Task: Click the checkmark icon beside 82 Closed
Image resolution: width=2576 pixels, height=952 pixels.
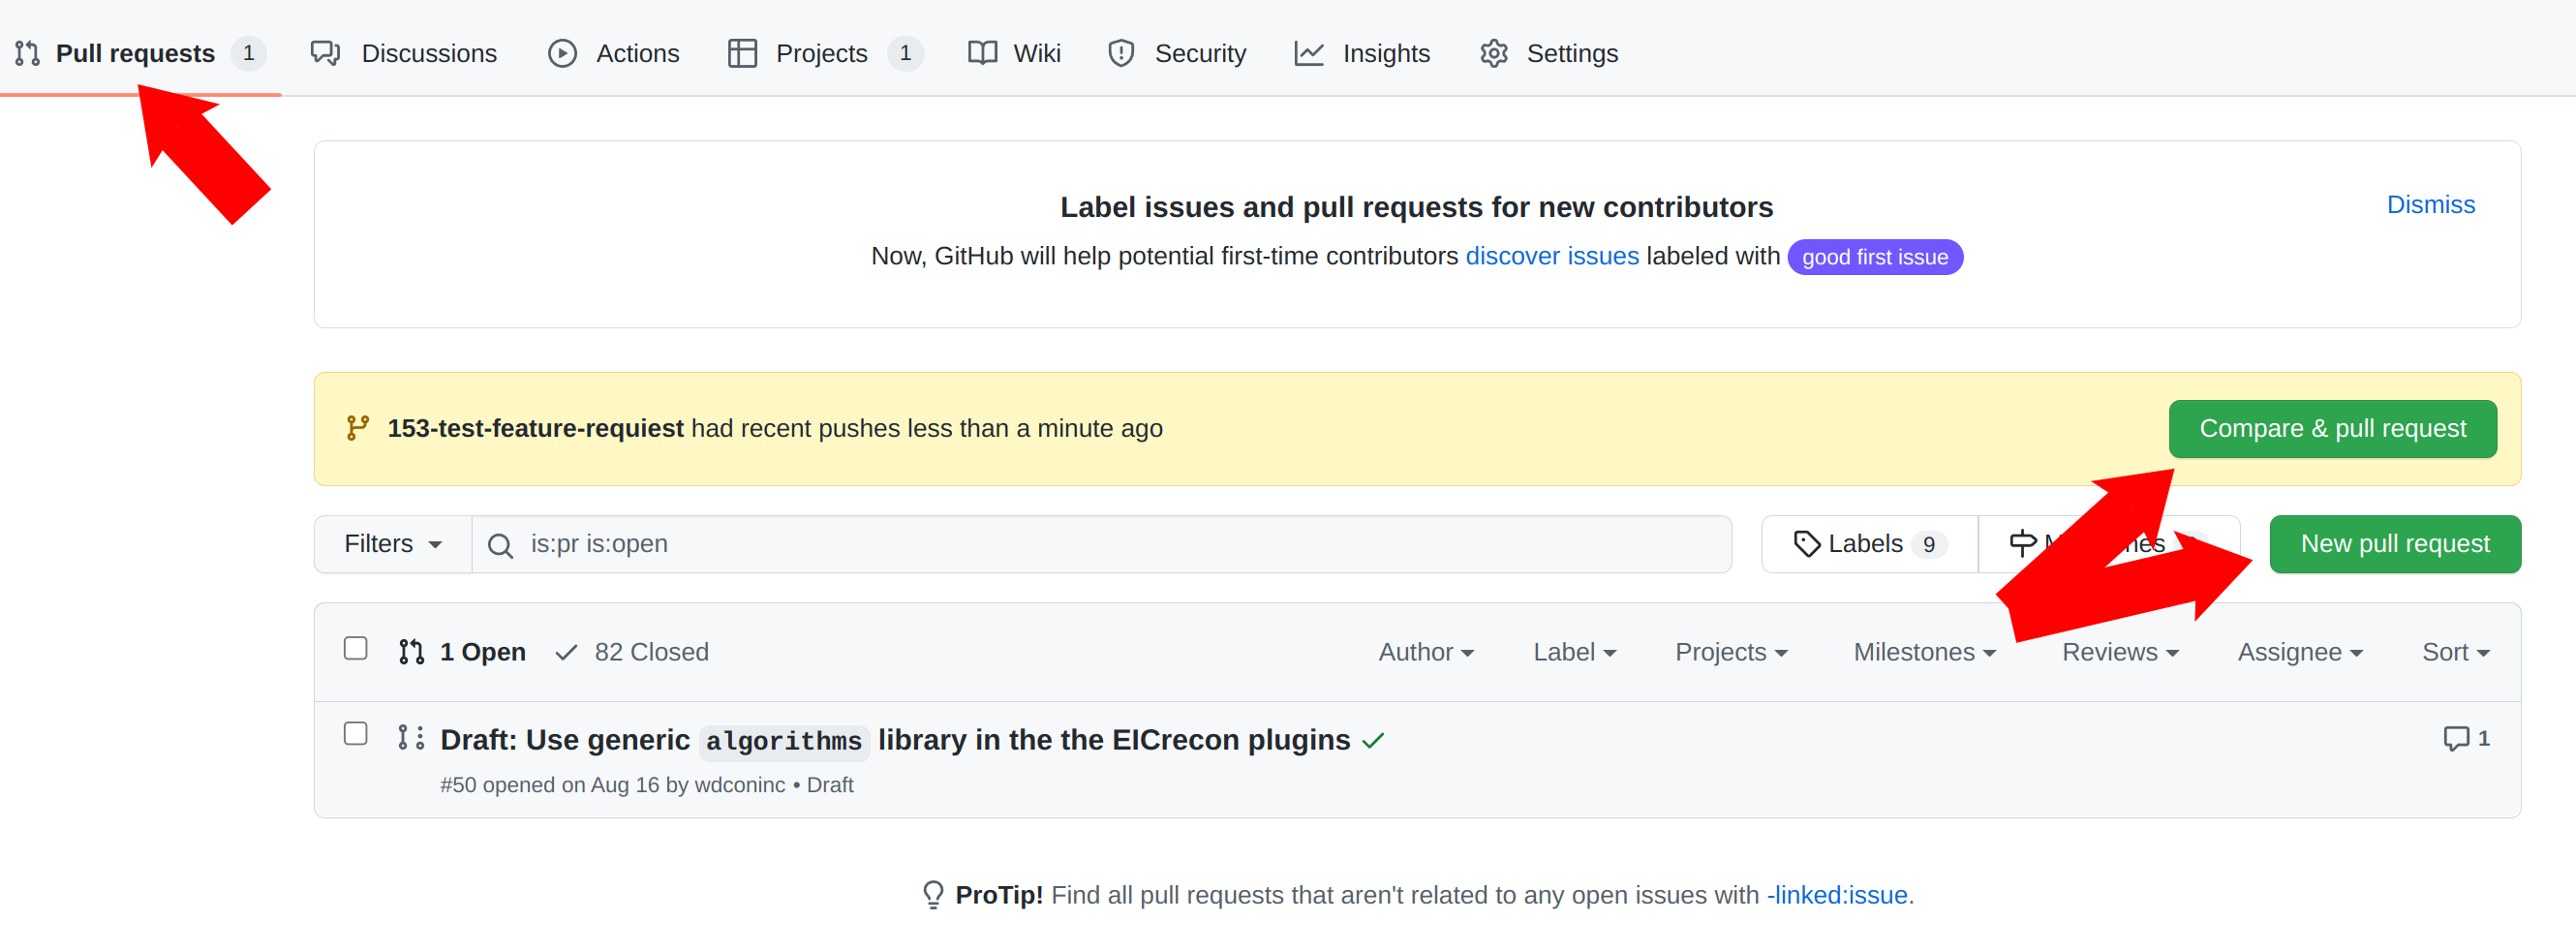Action: click(x=566, y=653)
